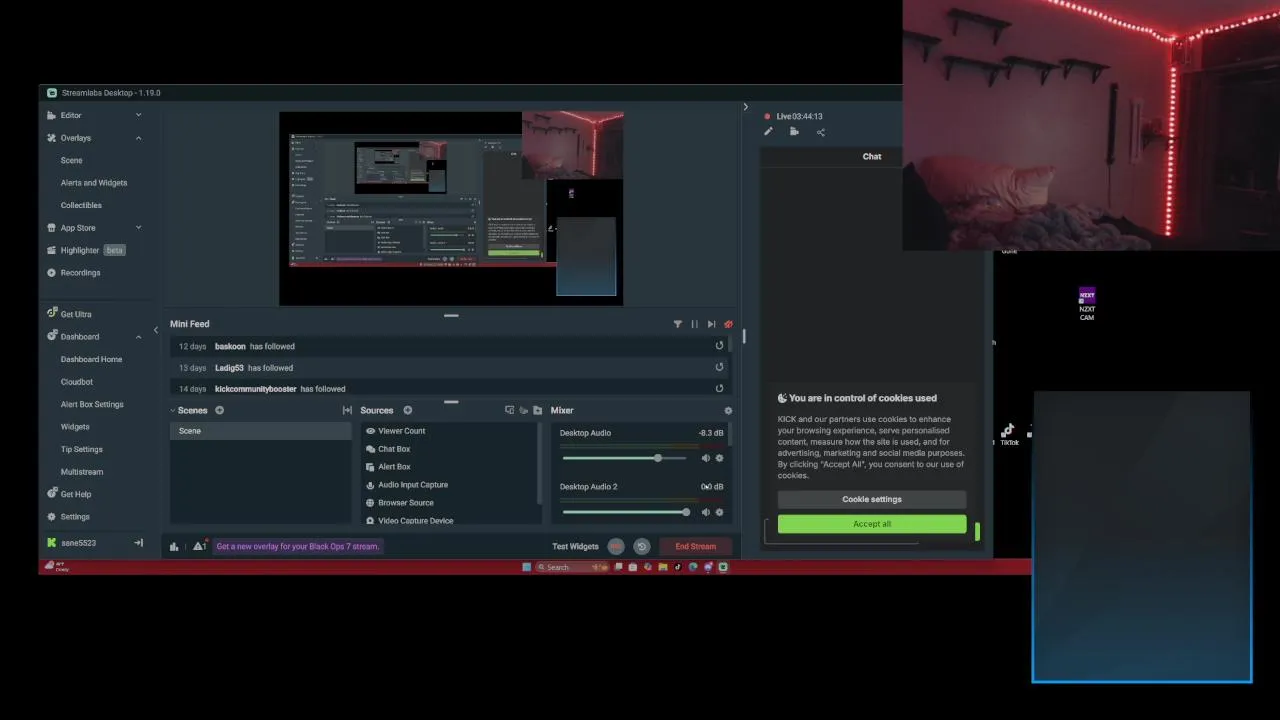
Task: Expand the Editor sidebar chevron
Action: point(139,115)
